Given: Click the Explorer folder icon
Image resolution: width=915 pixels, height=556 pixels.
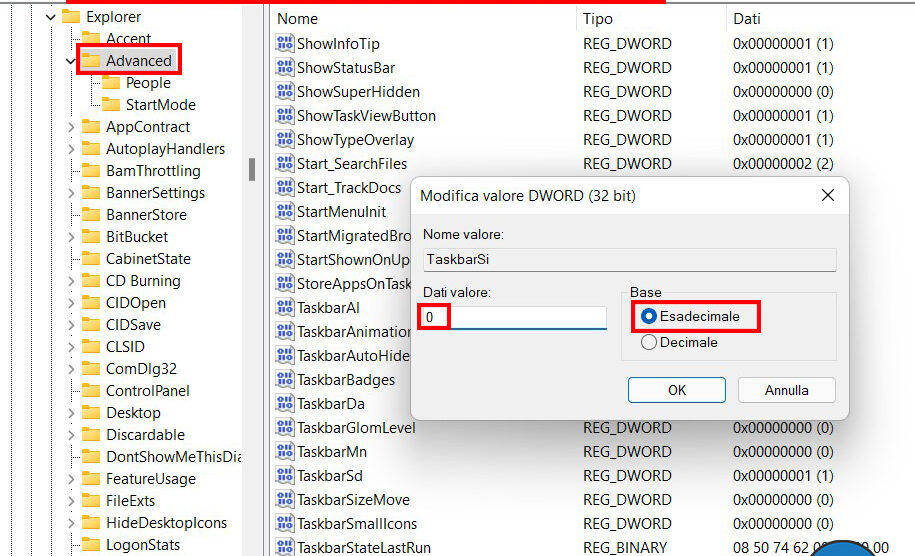Looking at the screenshot, I should [x=71, y=16].
